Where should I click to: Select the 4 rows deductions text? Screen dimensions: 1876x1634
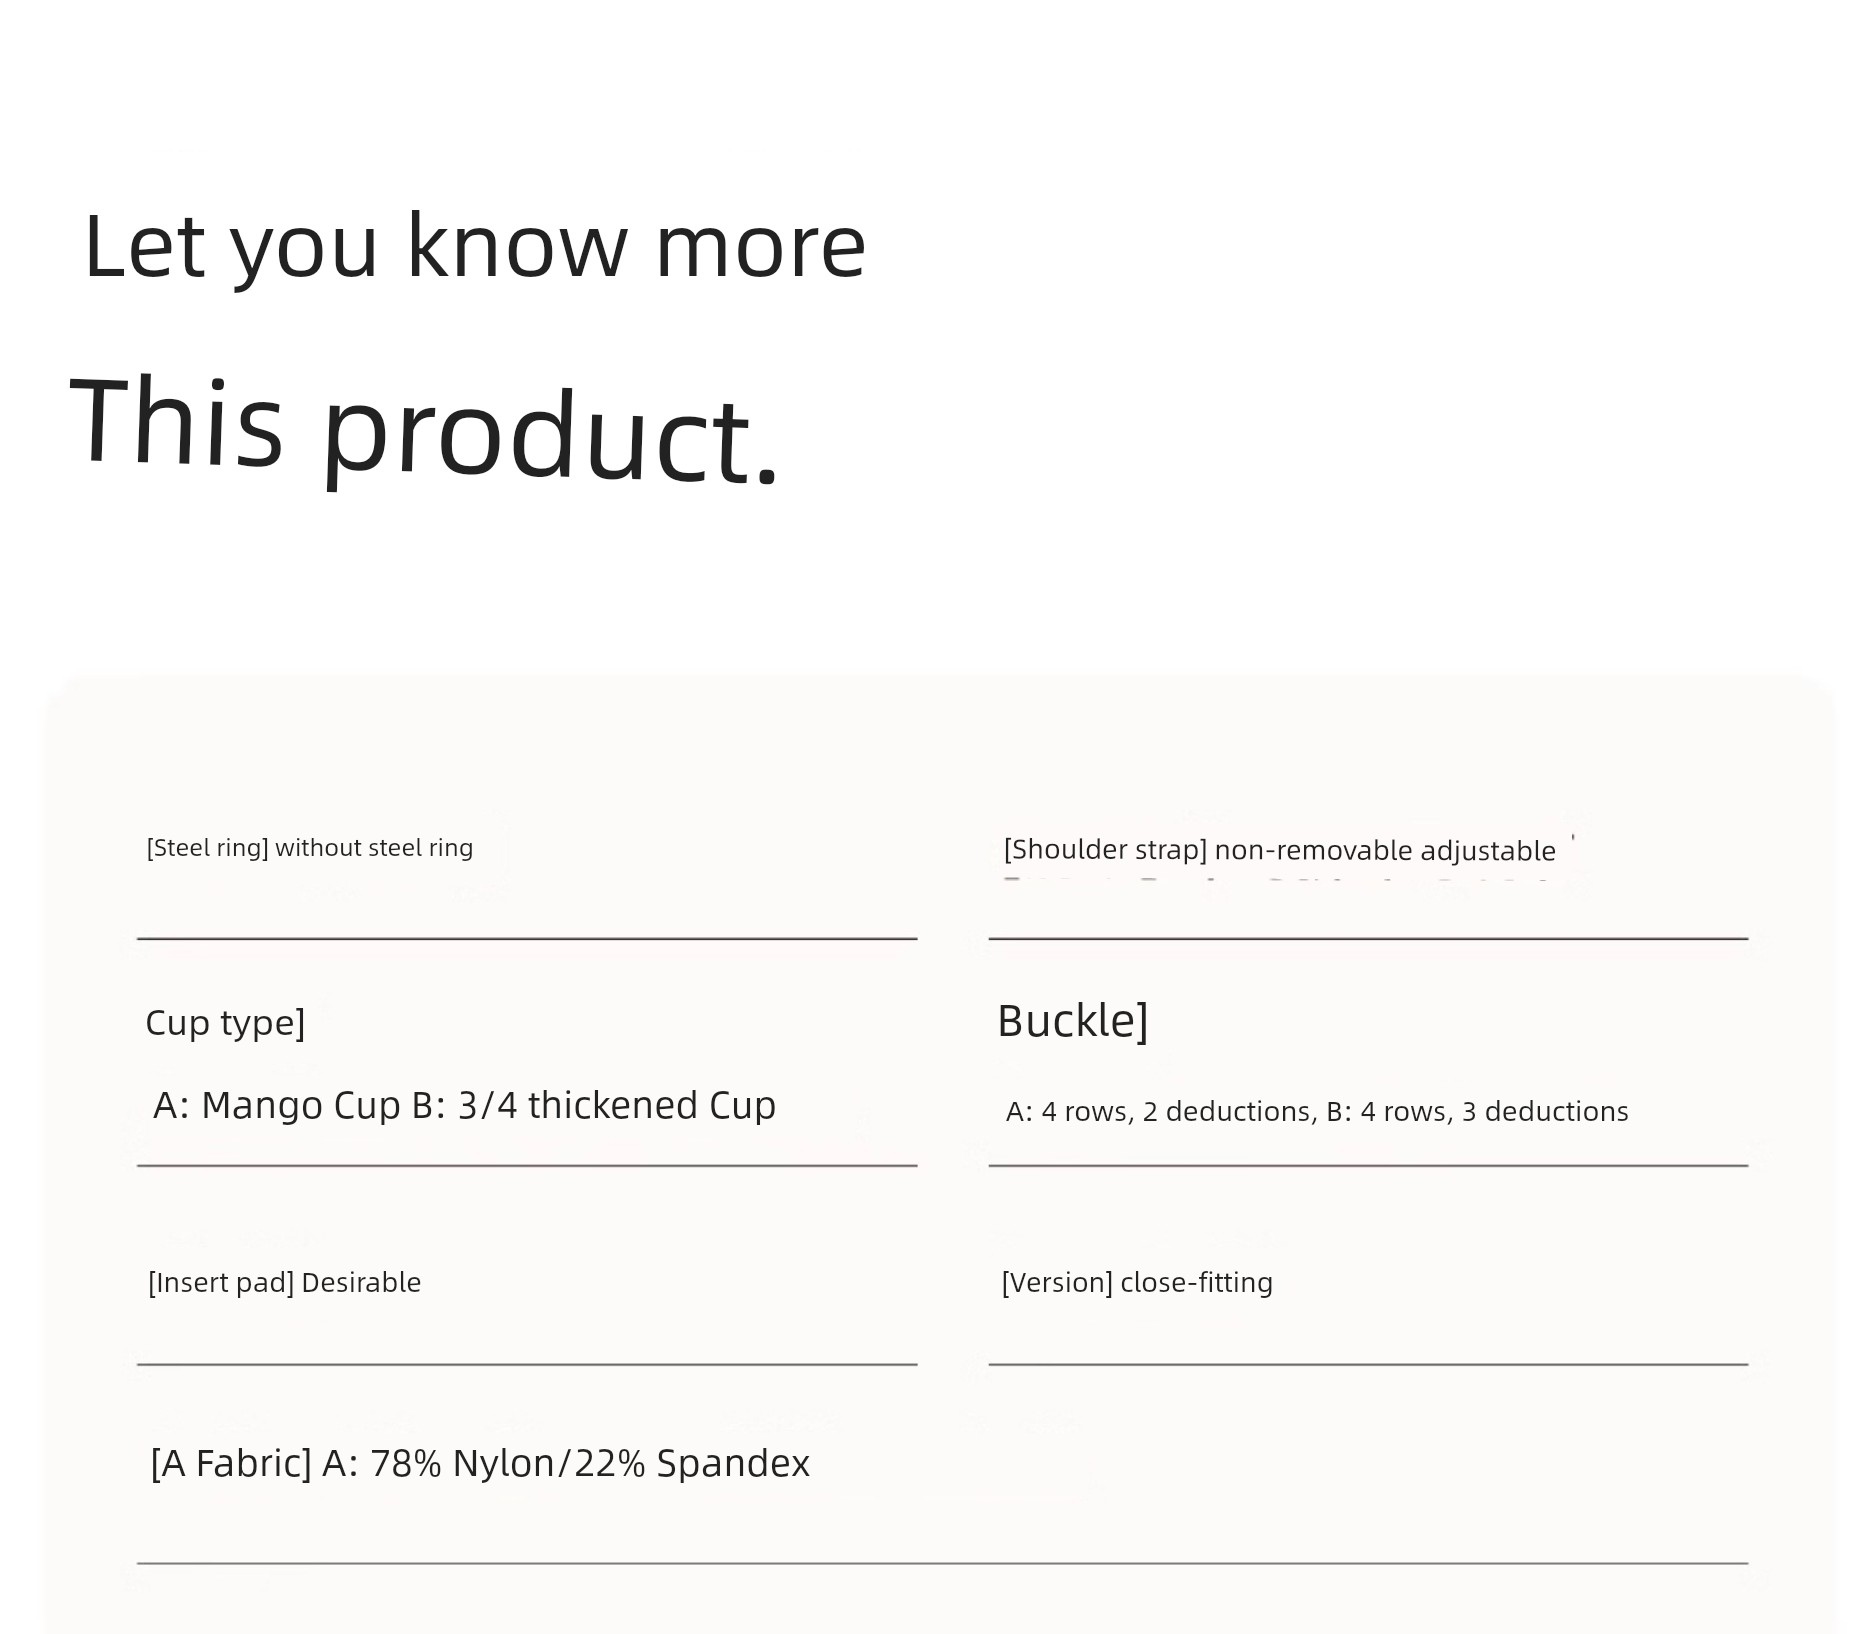(1317, 1112)
